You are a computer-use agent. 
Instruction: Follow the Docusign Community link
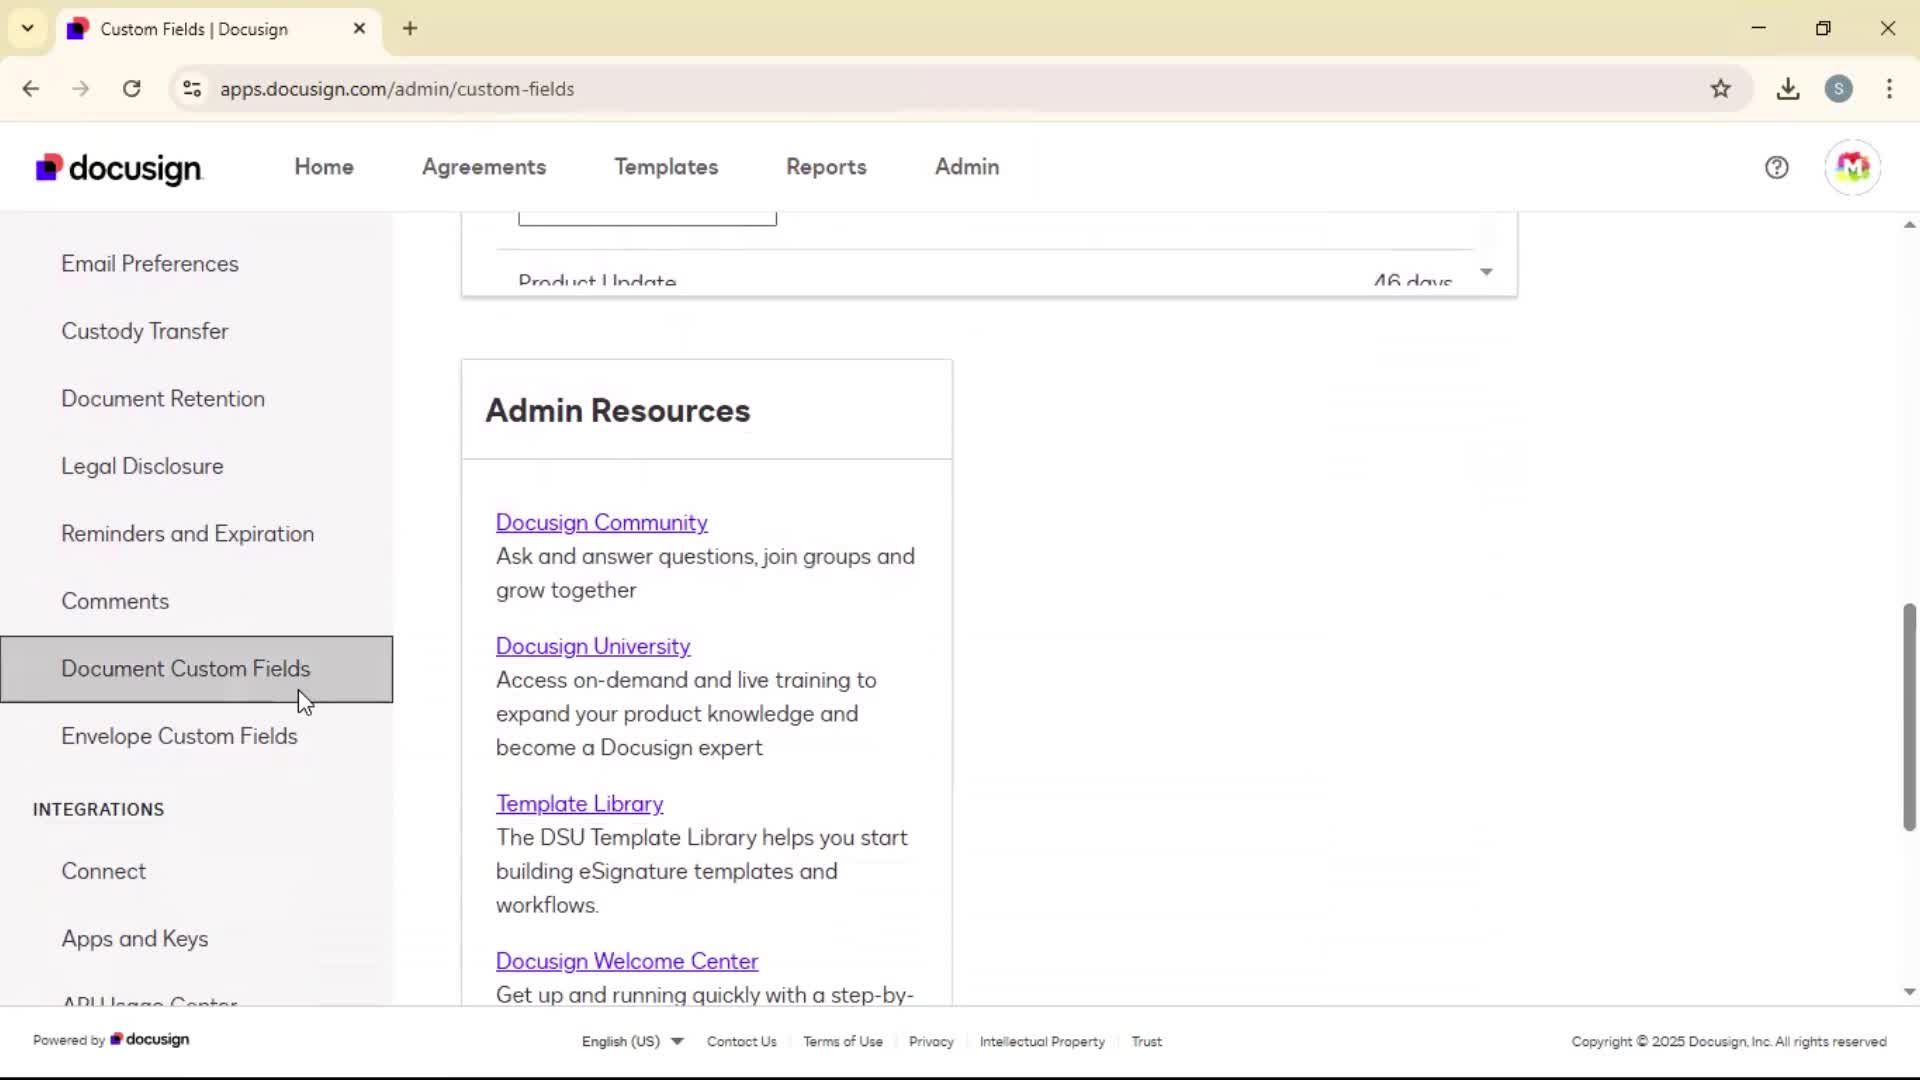click(602, 523)
